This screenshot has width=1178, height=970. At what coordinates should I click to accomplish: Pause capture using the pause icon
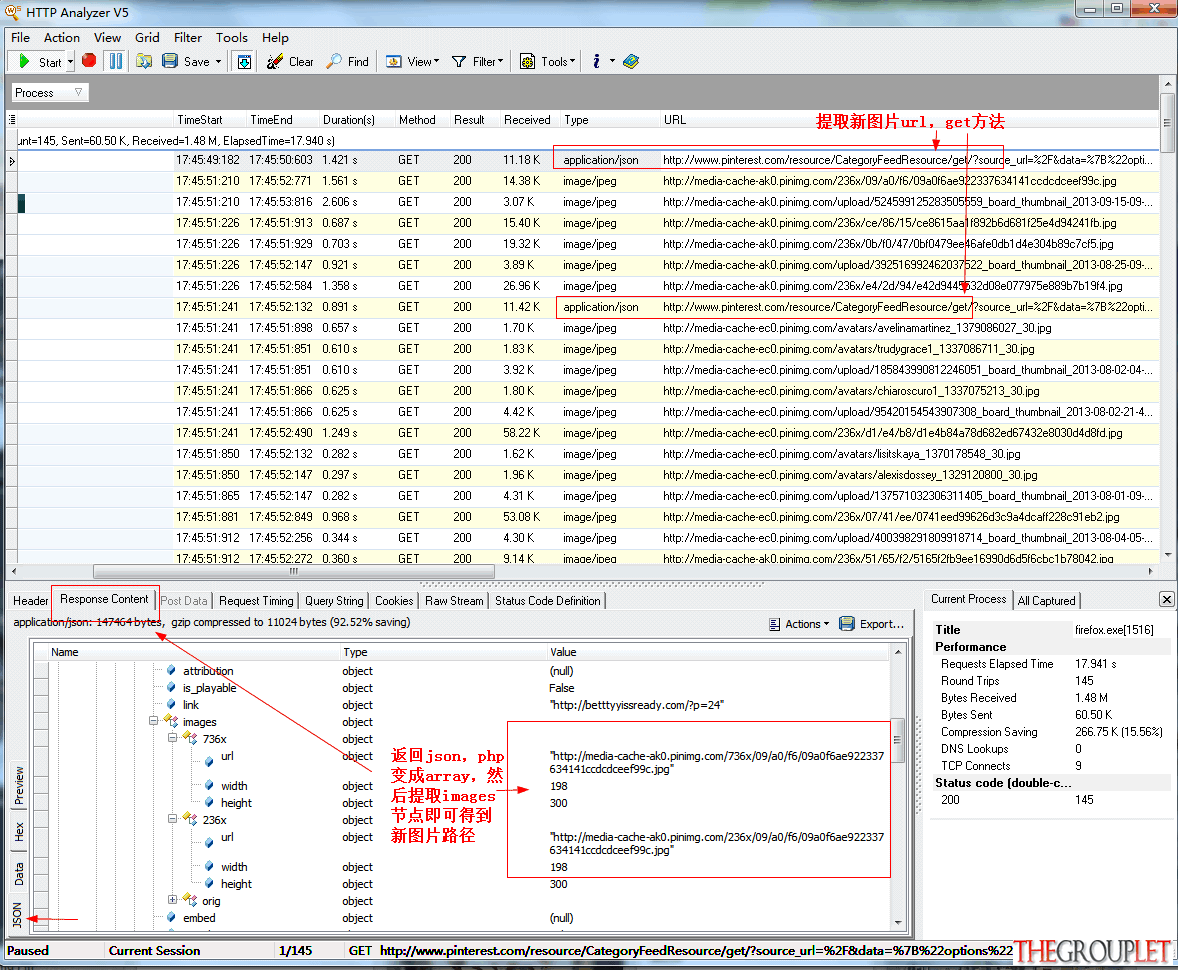click(x=116, y=62)
